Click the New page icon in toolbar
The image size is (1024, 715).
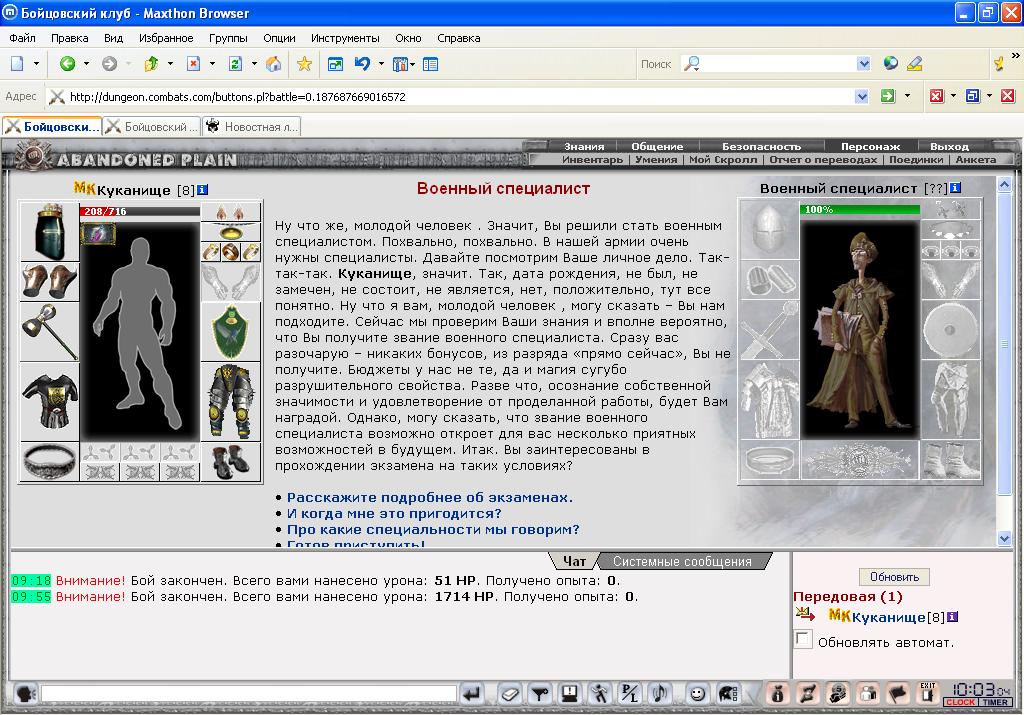point(18,63)
